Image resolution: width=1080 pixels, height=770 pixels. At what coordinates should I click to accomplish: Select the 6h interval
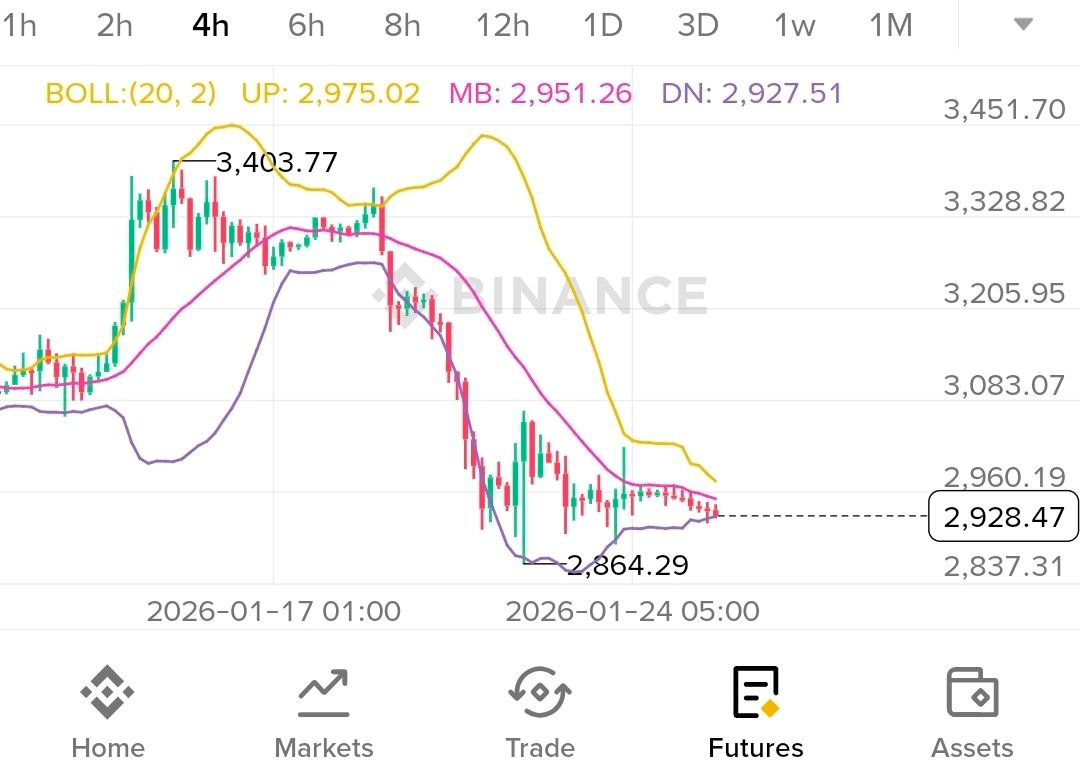click(x=307, y=25)
